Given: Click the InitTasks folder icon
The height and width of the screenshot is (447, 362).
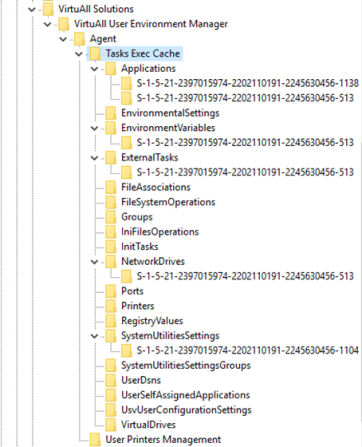Looking at the screenshot, I should pos(111,247).
